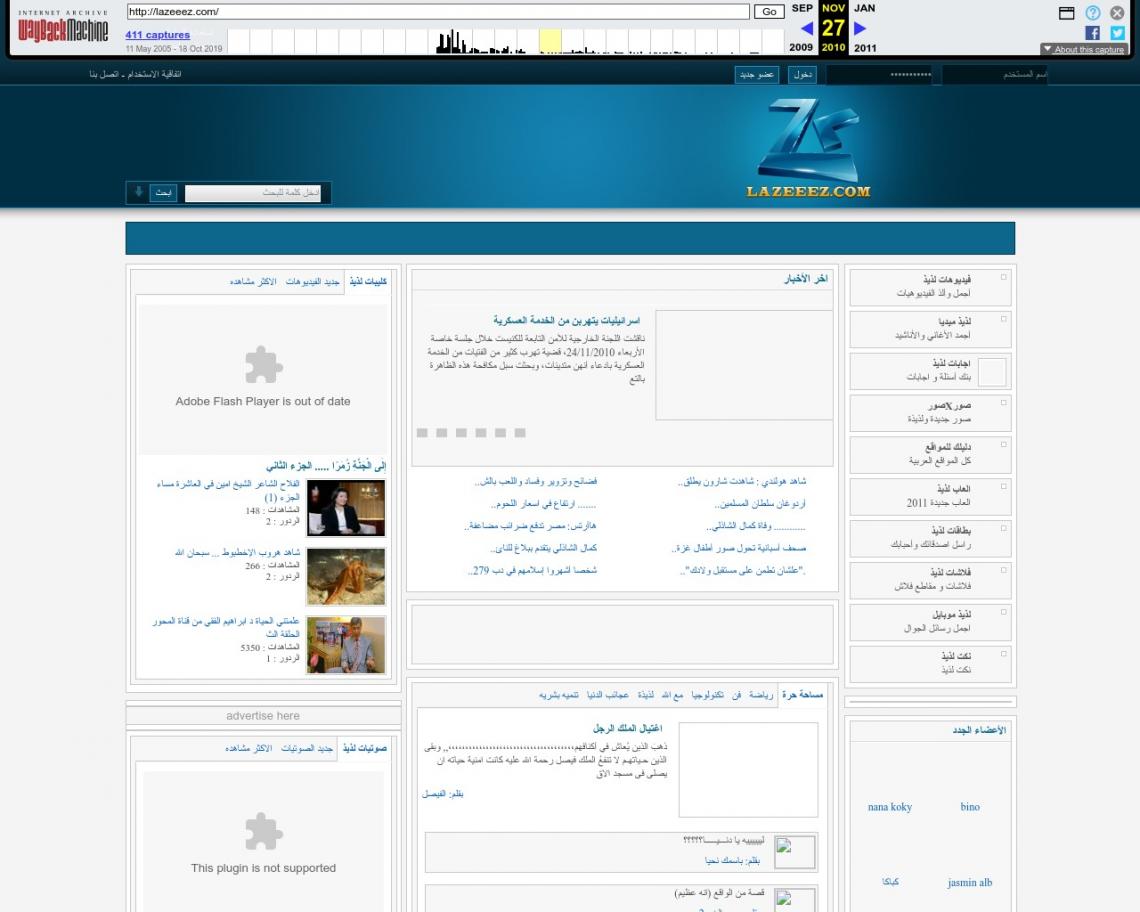
Task: Click the advertise here banner
Action: coord(263,716)
